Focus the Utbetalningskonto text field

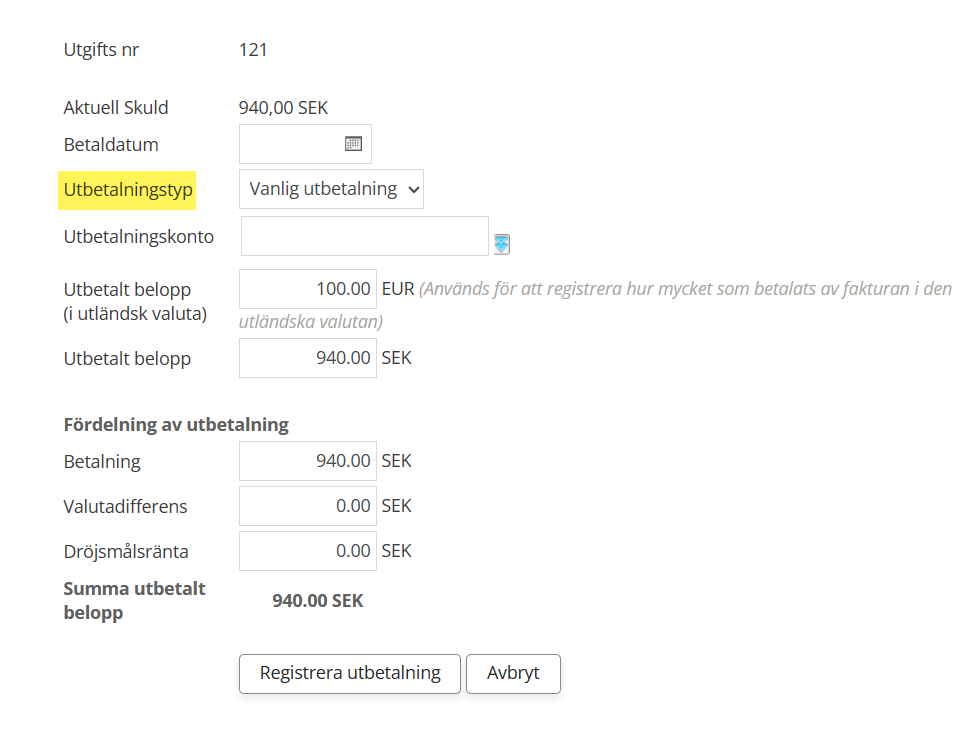coord(364,237)
